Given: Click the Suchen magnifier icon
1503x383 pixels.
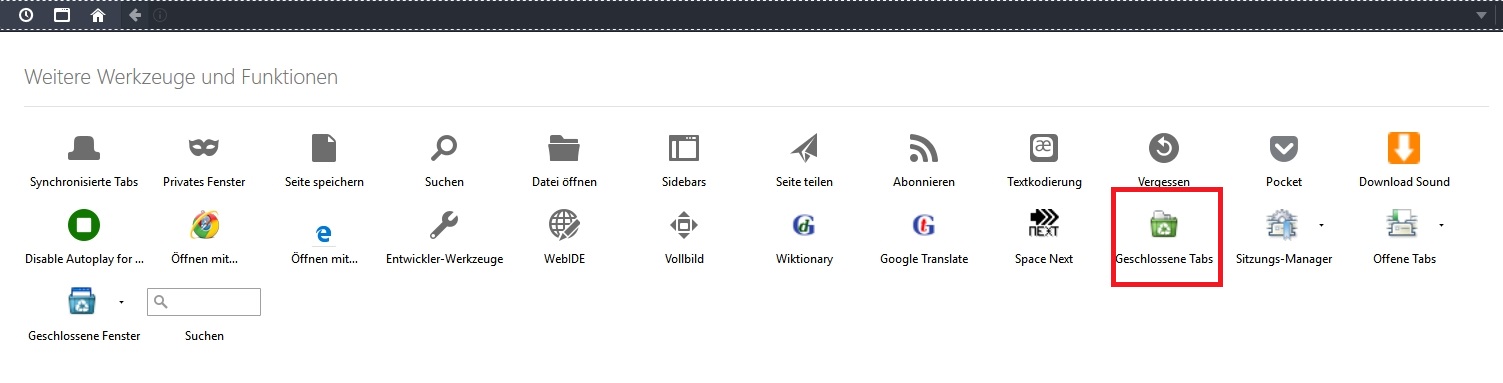Looking at the screenshot, I should tap(443, 148).
